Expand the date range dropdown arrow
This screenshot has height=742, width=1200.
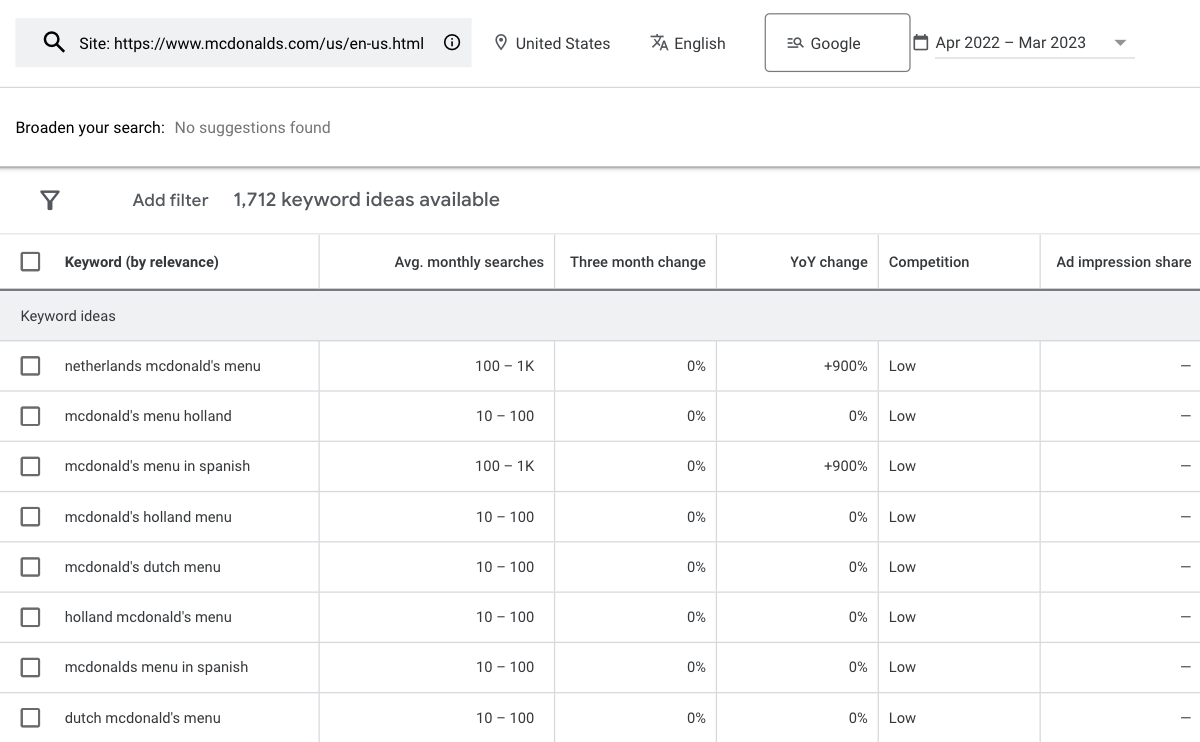pos(1120,43)
